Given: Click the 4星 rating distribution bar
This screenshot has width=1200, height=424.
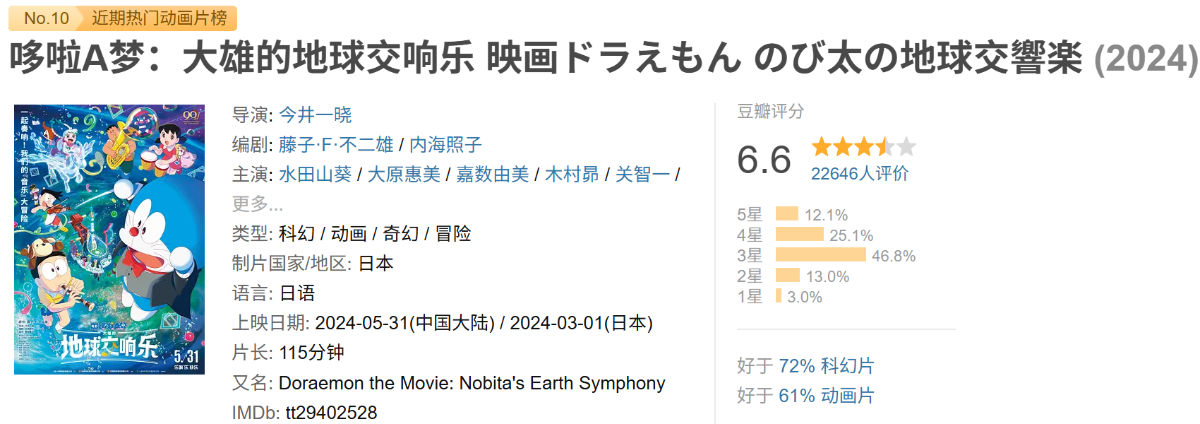Looking at the screenshot, I should click(800, 235).
